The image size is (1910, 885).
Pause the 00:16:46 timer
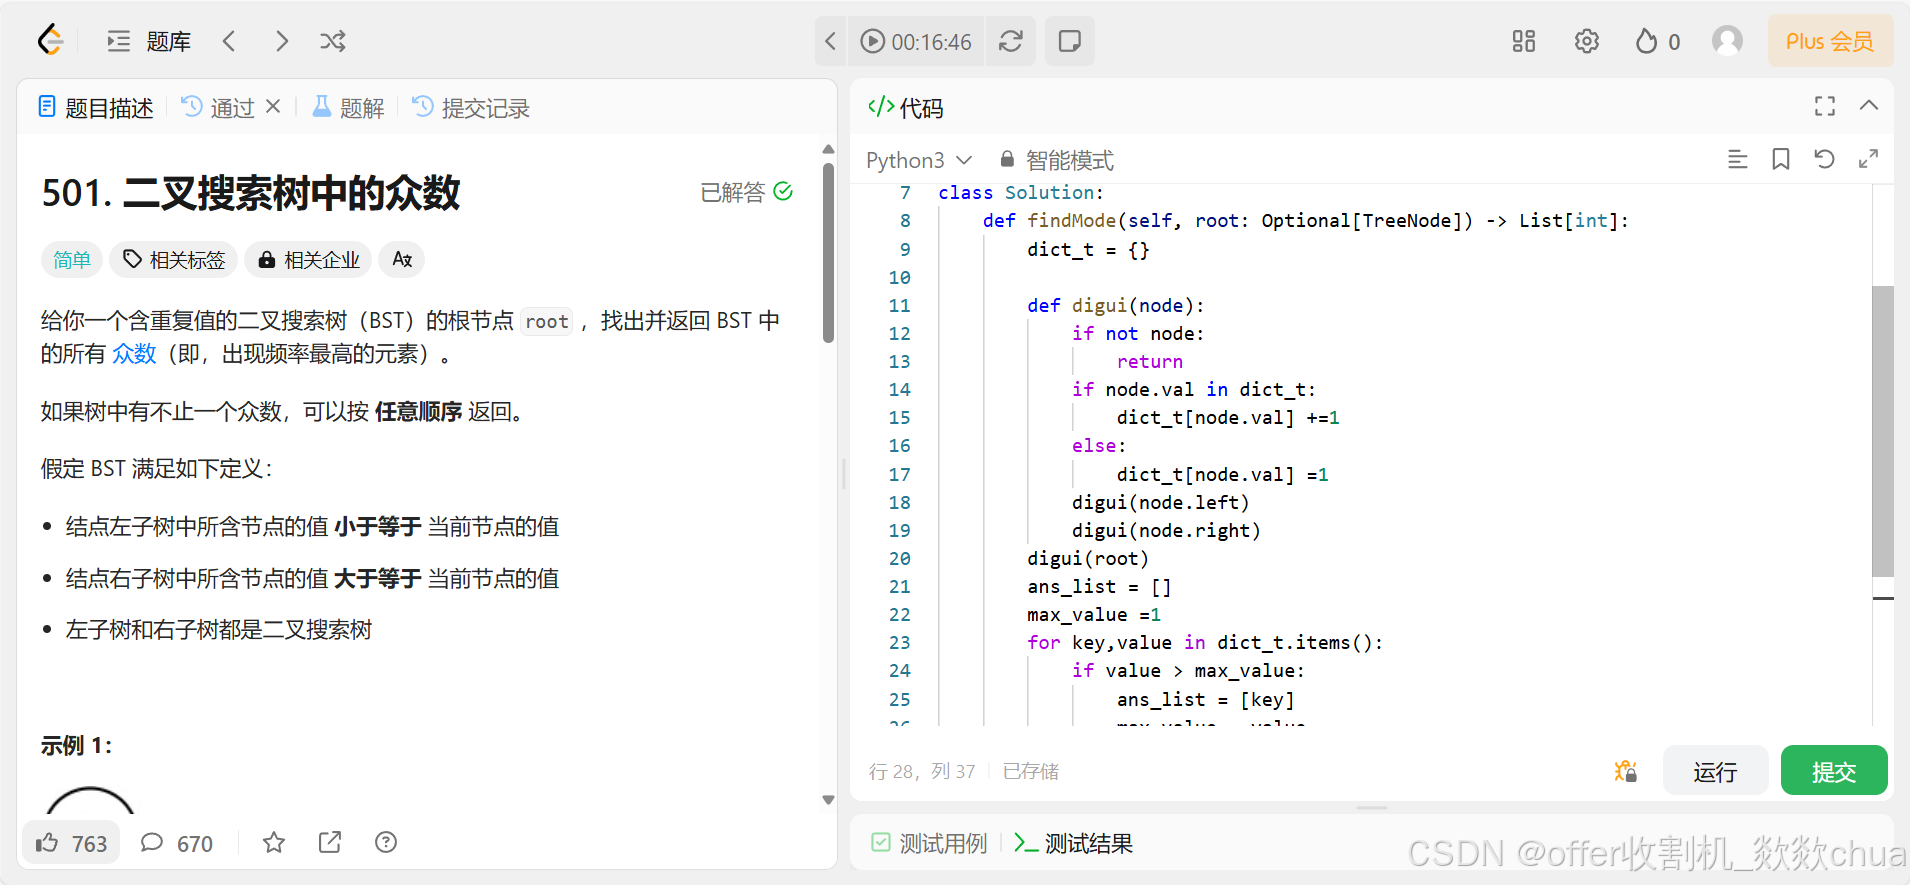tap(916, 41)
